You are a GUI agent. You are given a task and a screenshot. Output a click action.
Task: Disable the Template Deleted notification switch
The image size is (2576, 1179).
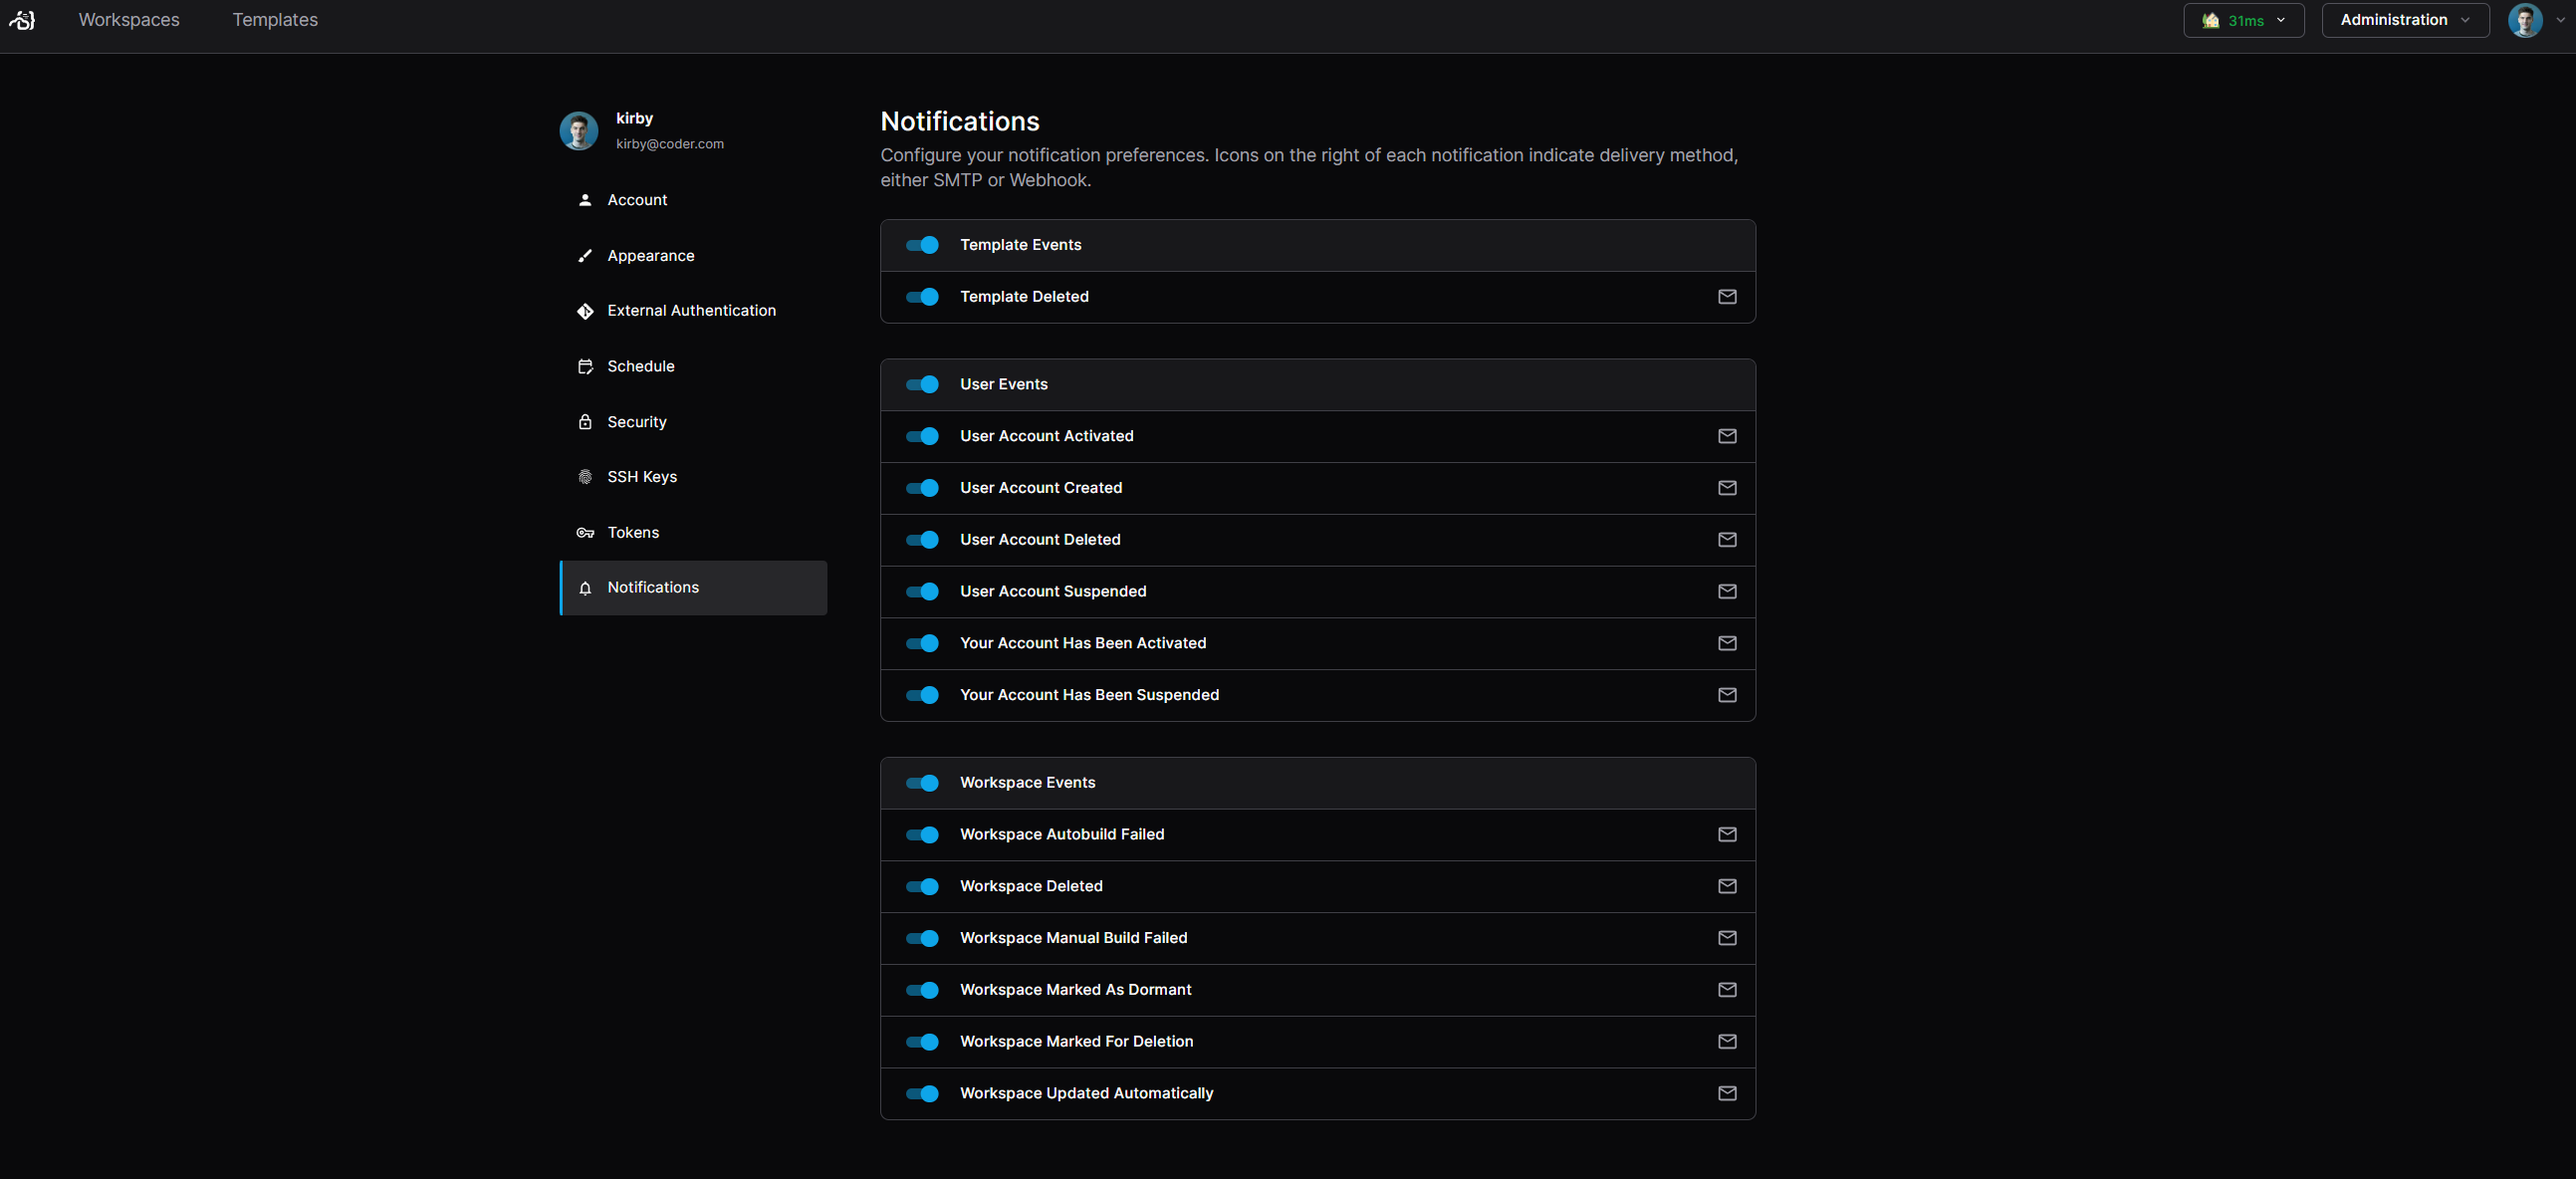[x=922, y=297]
